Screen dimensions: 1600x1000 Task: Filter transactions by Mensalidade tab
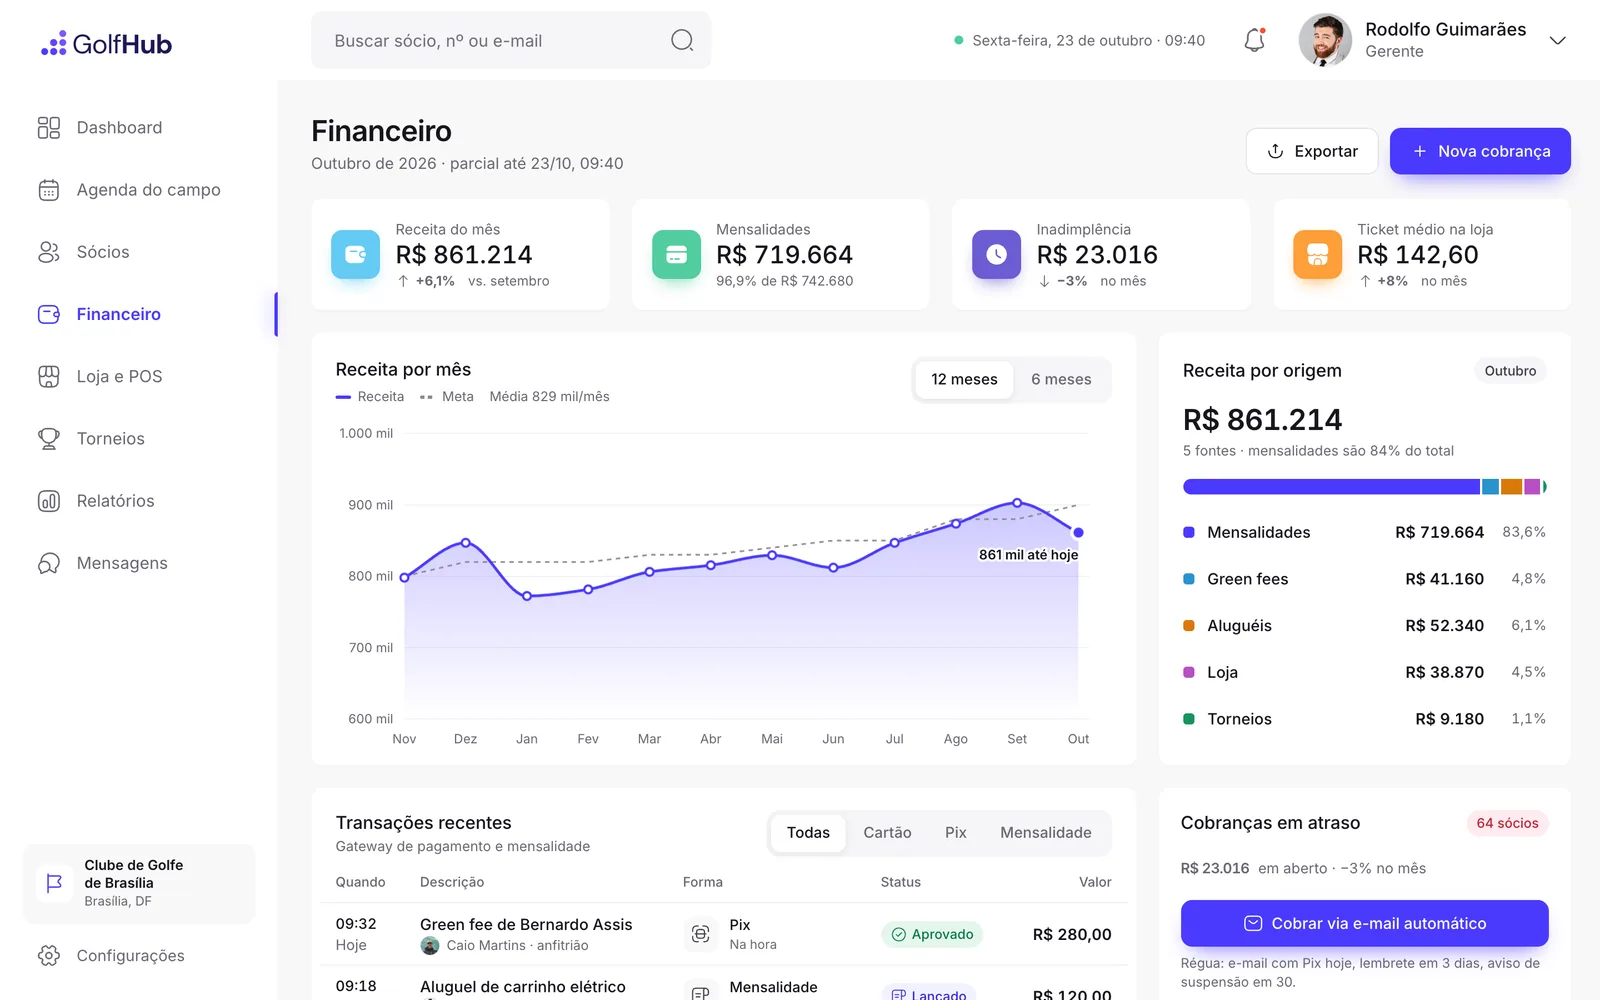coord(1046,832)
